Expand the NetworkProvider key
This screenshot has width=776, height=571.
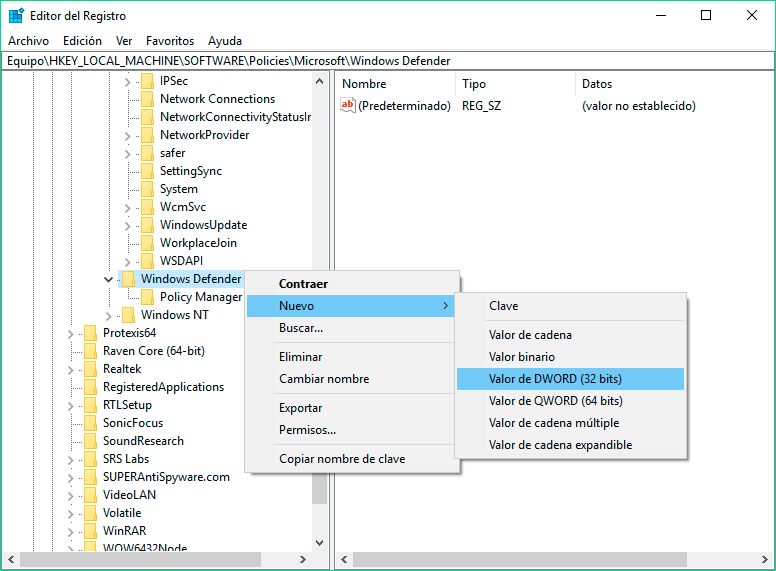pyautogui.click(x=127, y=136)
